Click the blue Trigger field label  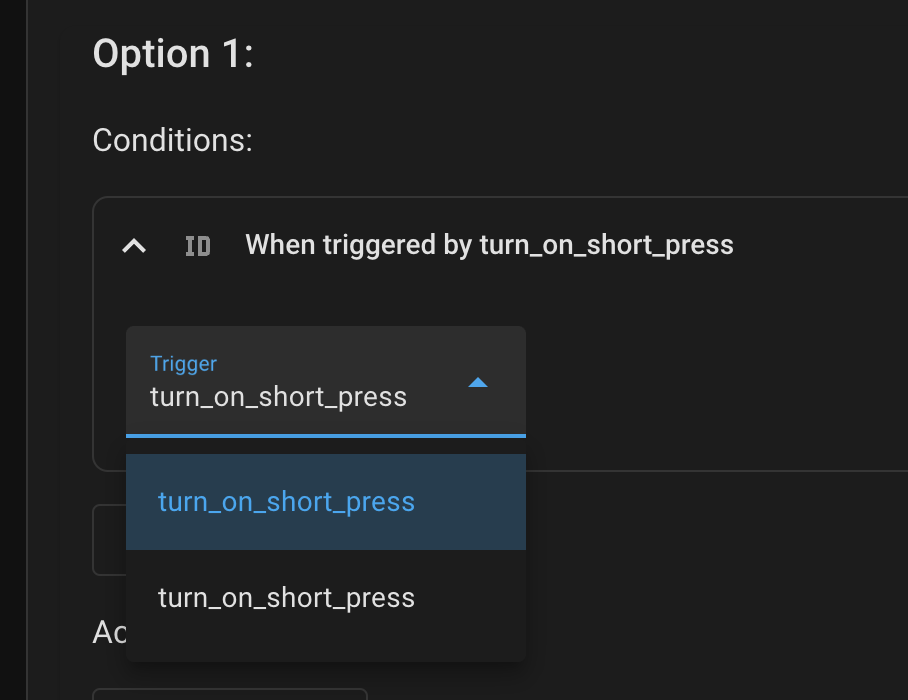(x=184, y=364)
